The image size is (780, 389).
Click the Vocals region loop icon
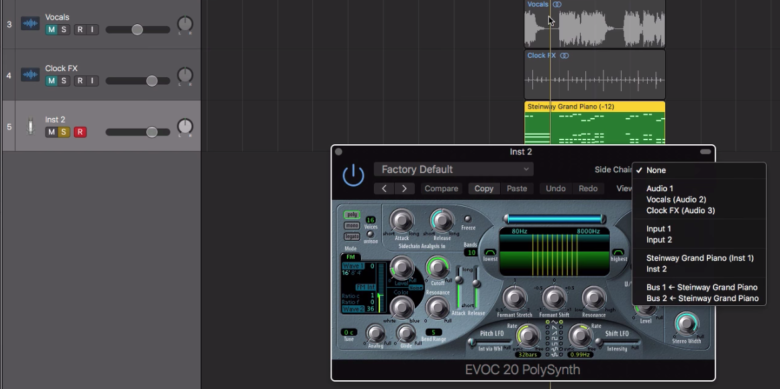click(557, 4)
